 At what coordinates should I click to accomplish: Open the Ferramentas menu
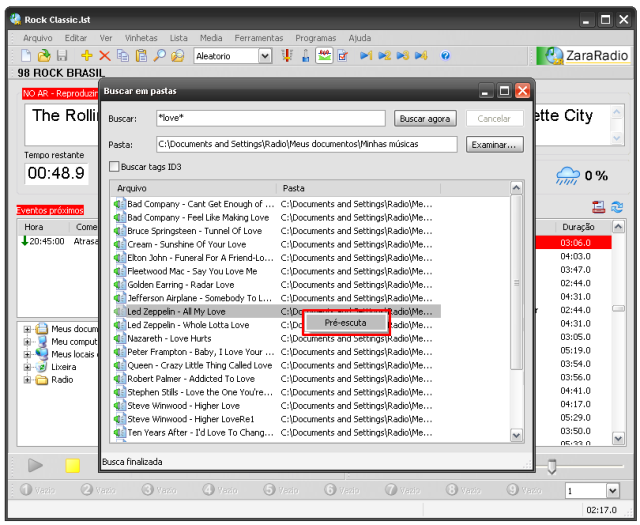click(x=259, y=38)
